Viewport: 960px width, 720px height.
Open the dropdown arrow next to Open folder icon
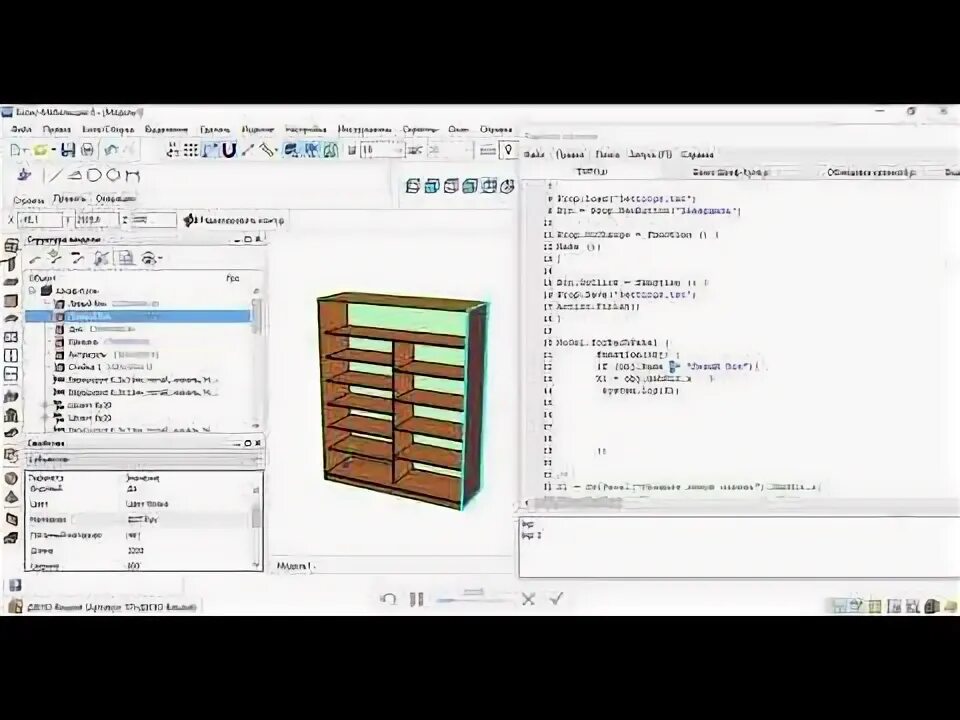(54, 151)
